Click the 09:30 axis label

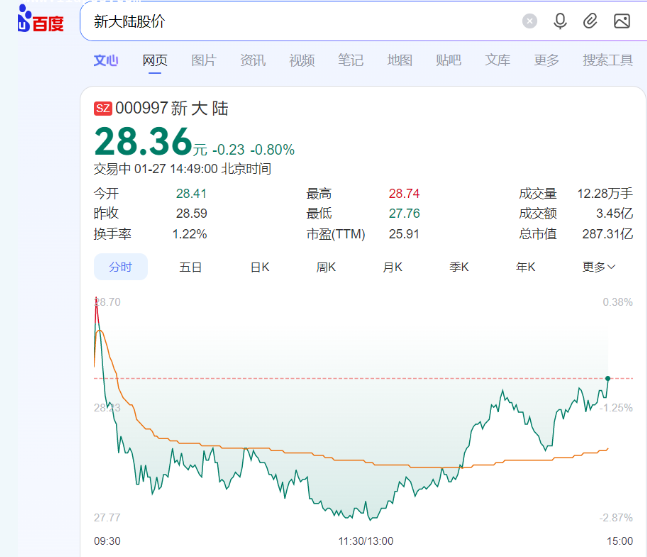[107, 541]
